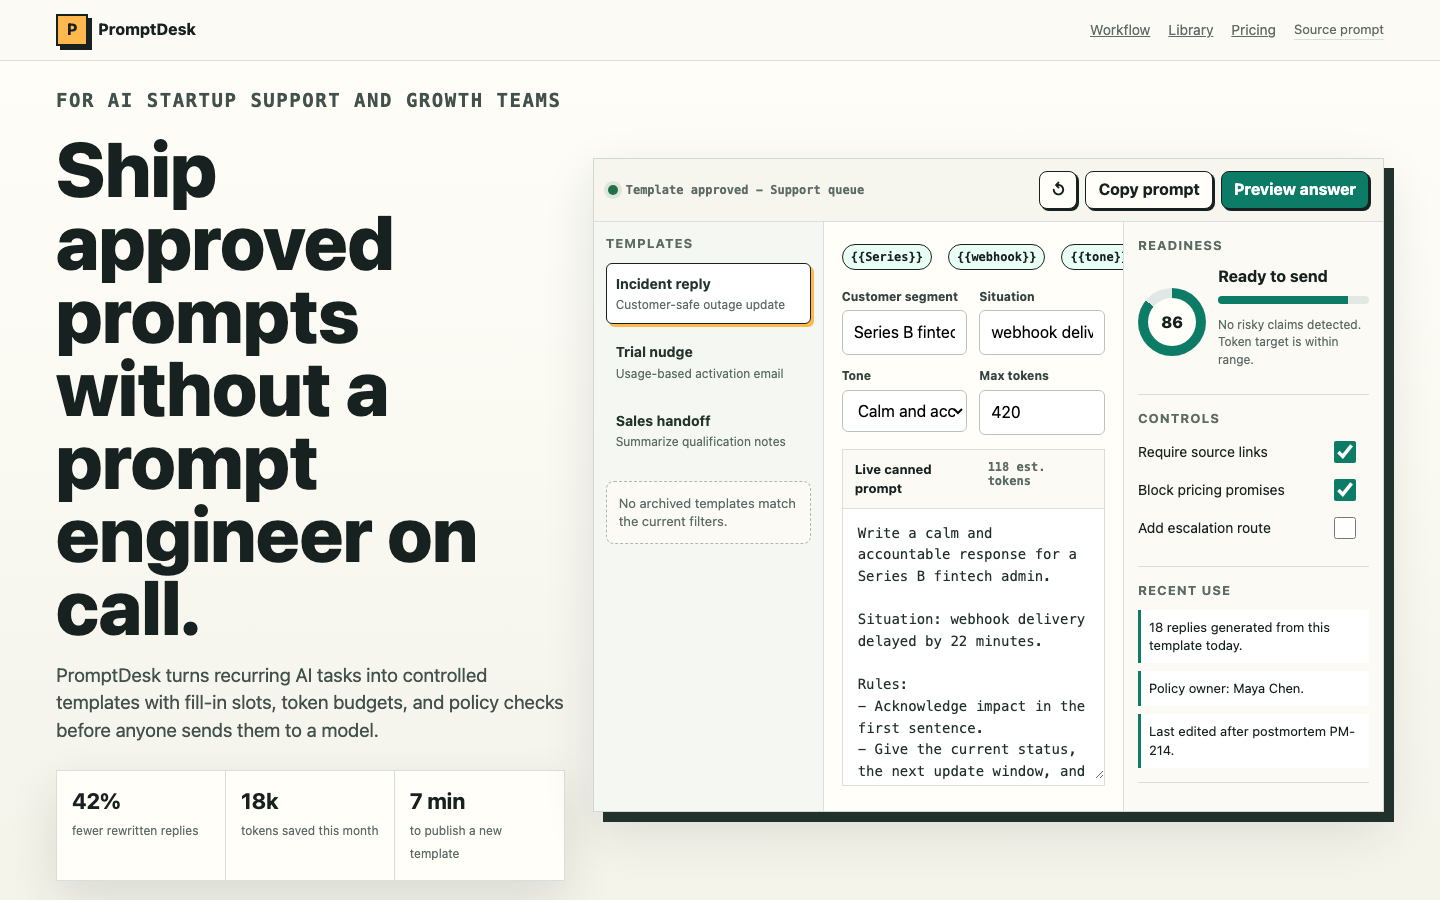This screenshot has width=1440, height=900.
Task: Click '18 replies generated from this template today.'
Action: (x=1253, y=636)
